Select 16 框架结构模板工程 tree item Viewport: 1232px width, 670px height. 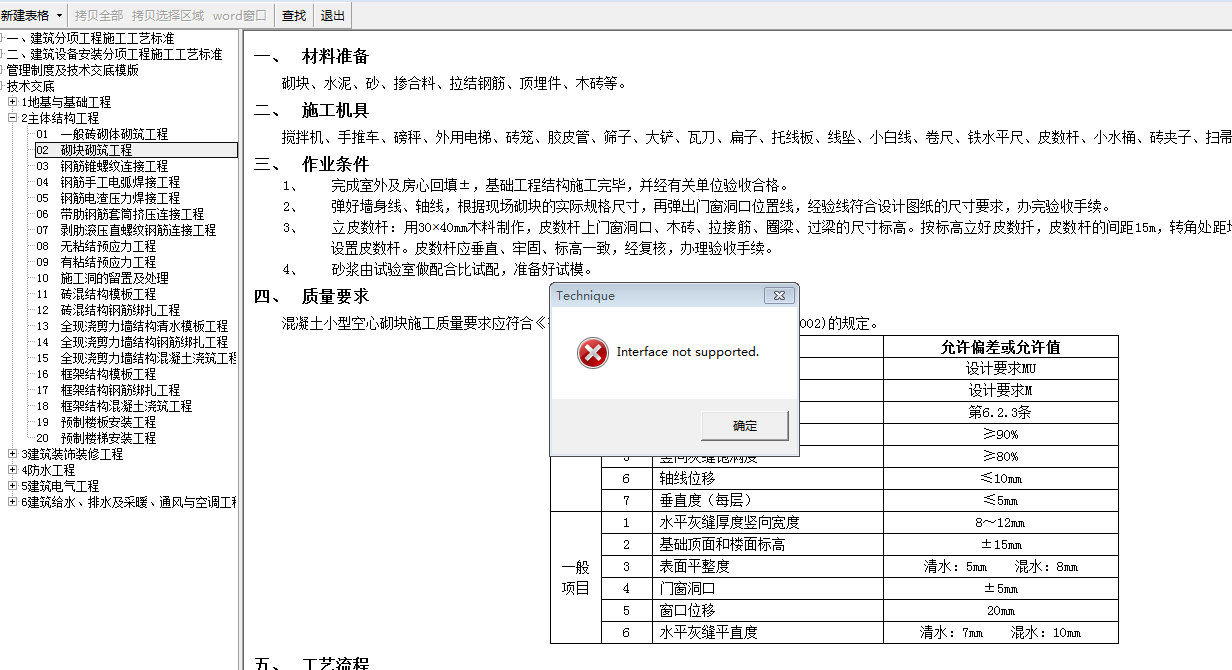pos(108,374)
